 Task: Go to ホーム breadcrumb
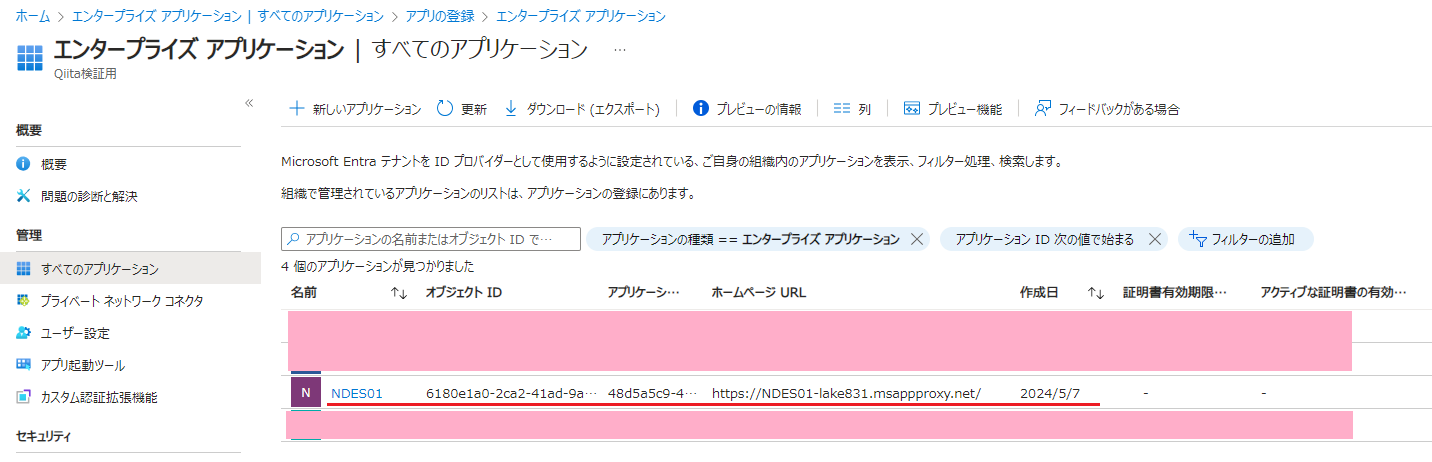point(33,16)
